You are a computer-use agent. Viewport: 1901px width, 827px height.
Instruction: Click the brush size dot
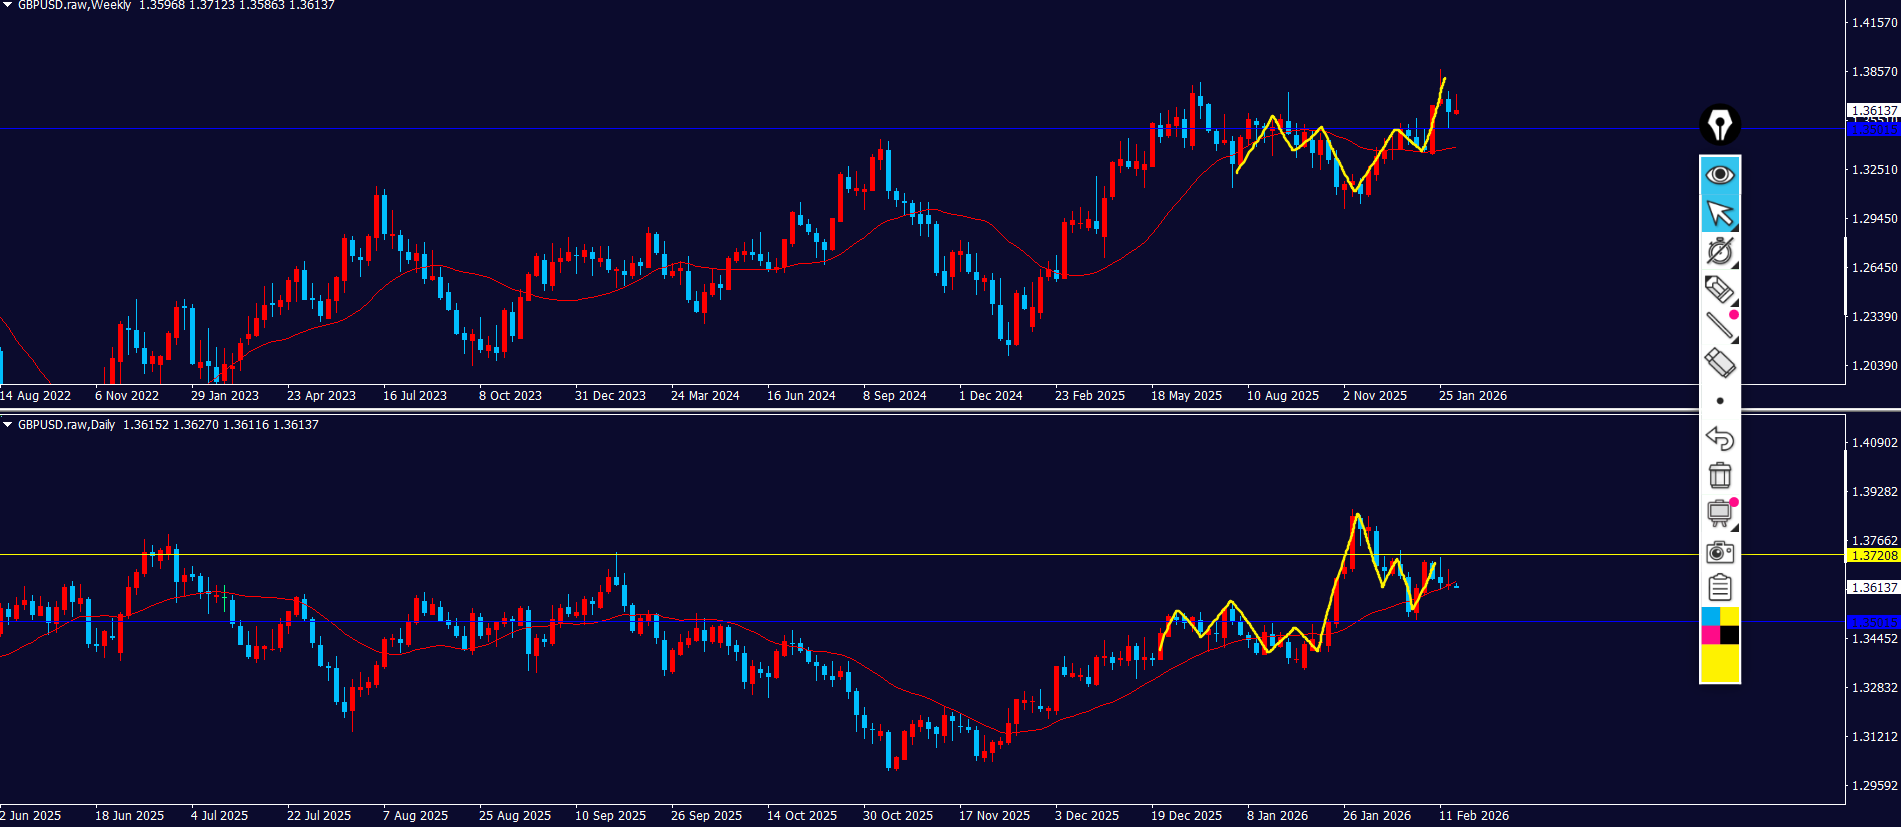pyautogui.click(x=1719, y=401)
